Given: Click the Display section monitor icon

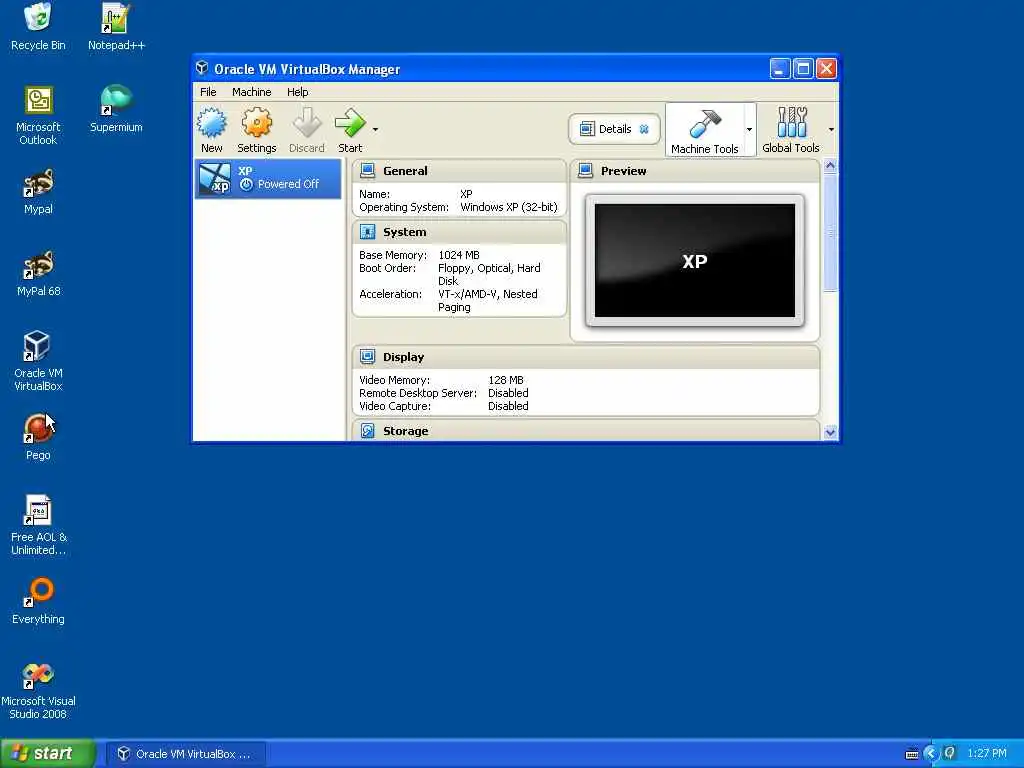Looking at the screenshot, I should pos(368,357).
